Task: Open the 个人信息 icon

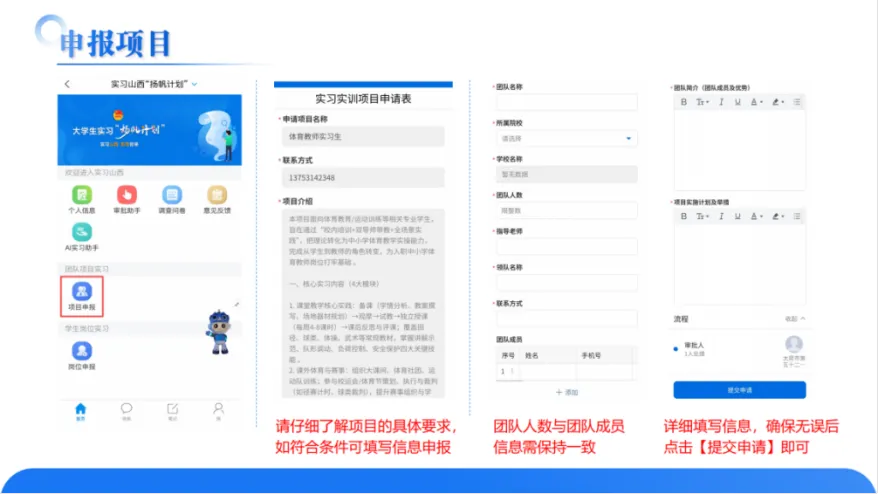Action: click(82, 200)
